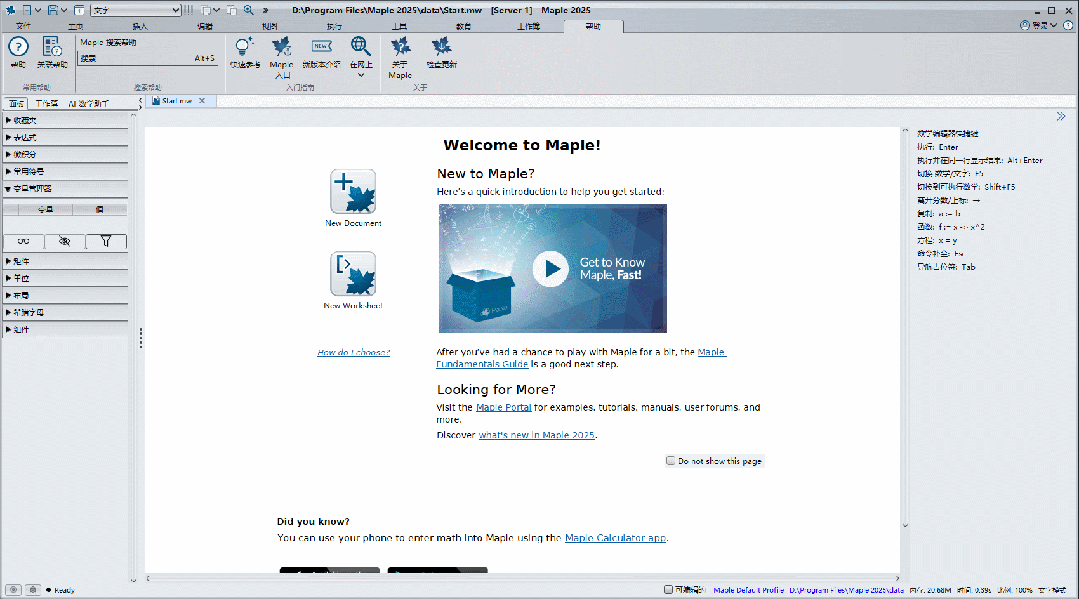Image resolution: width=1079 pixels, height=599 pixels.
Task: Switch to the 主页 home ribbon tab
Action: 76,26
